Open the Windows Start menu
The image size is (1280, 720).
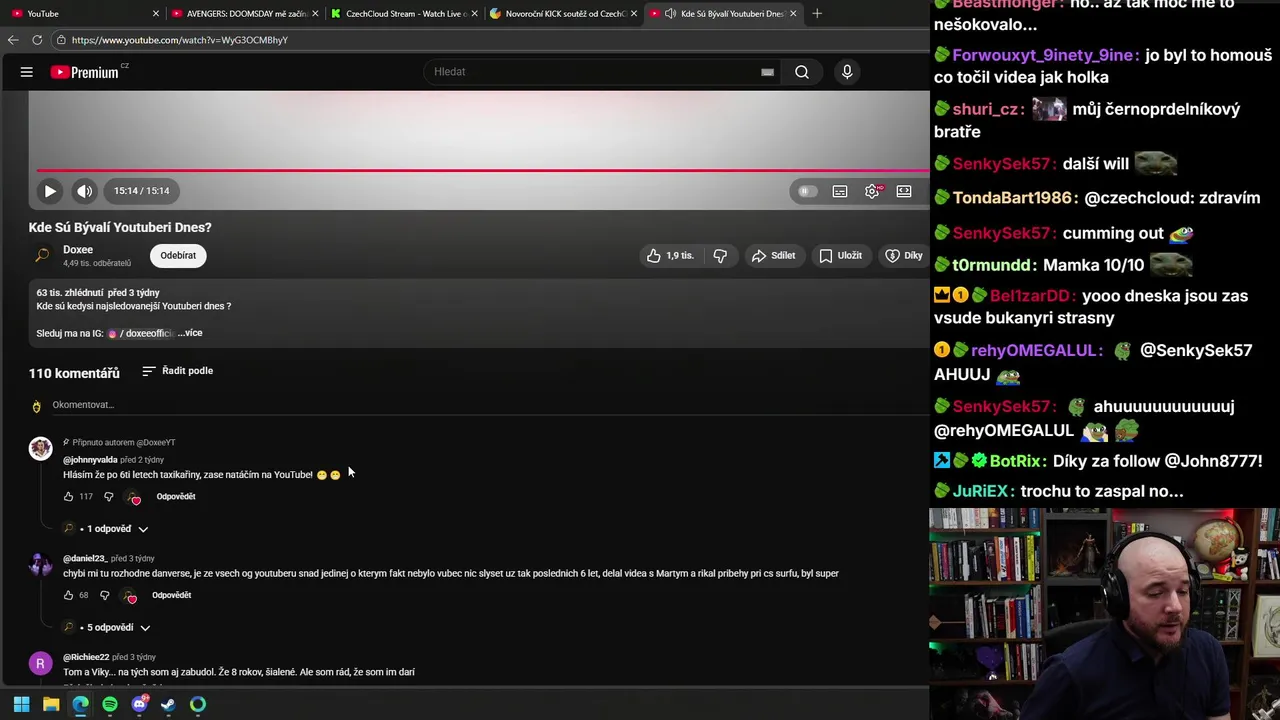point(21,704)
